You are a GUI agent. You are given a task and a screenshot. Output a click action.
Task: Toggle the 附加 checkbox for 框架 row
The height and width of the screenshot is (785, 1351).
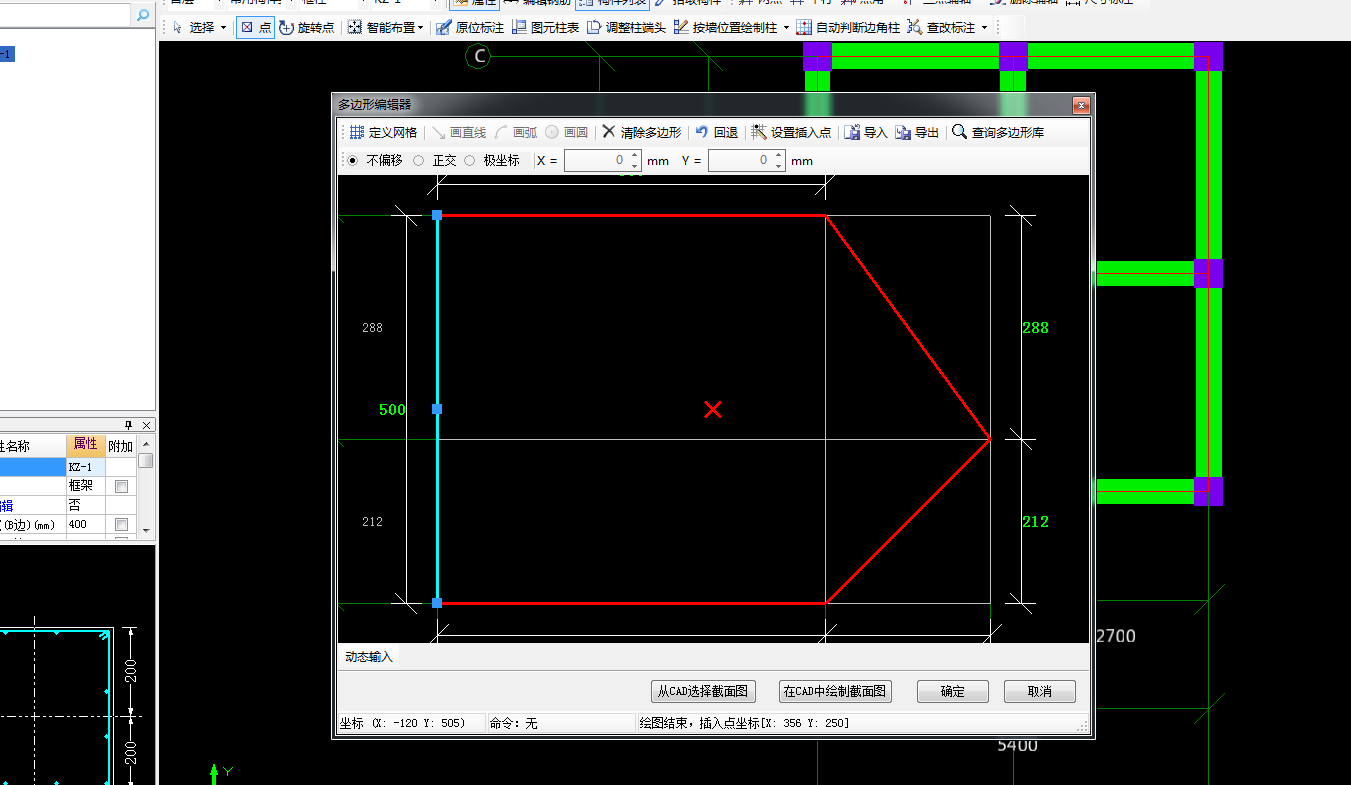(121, 486)
